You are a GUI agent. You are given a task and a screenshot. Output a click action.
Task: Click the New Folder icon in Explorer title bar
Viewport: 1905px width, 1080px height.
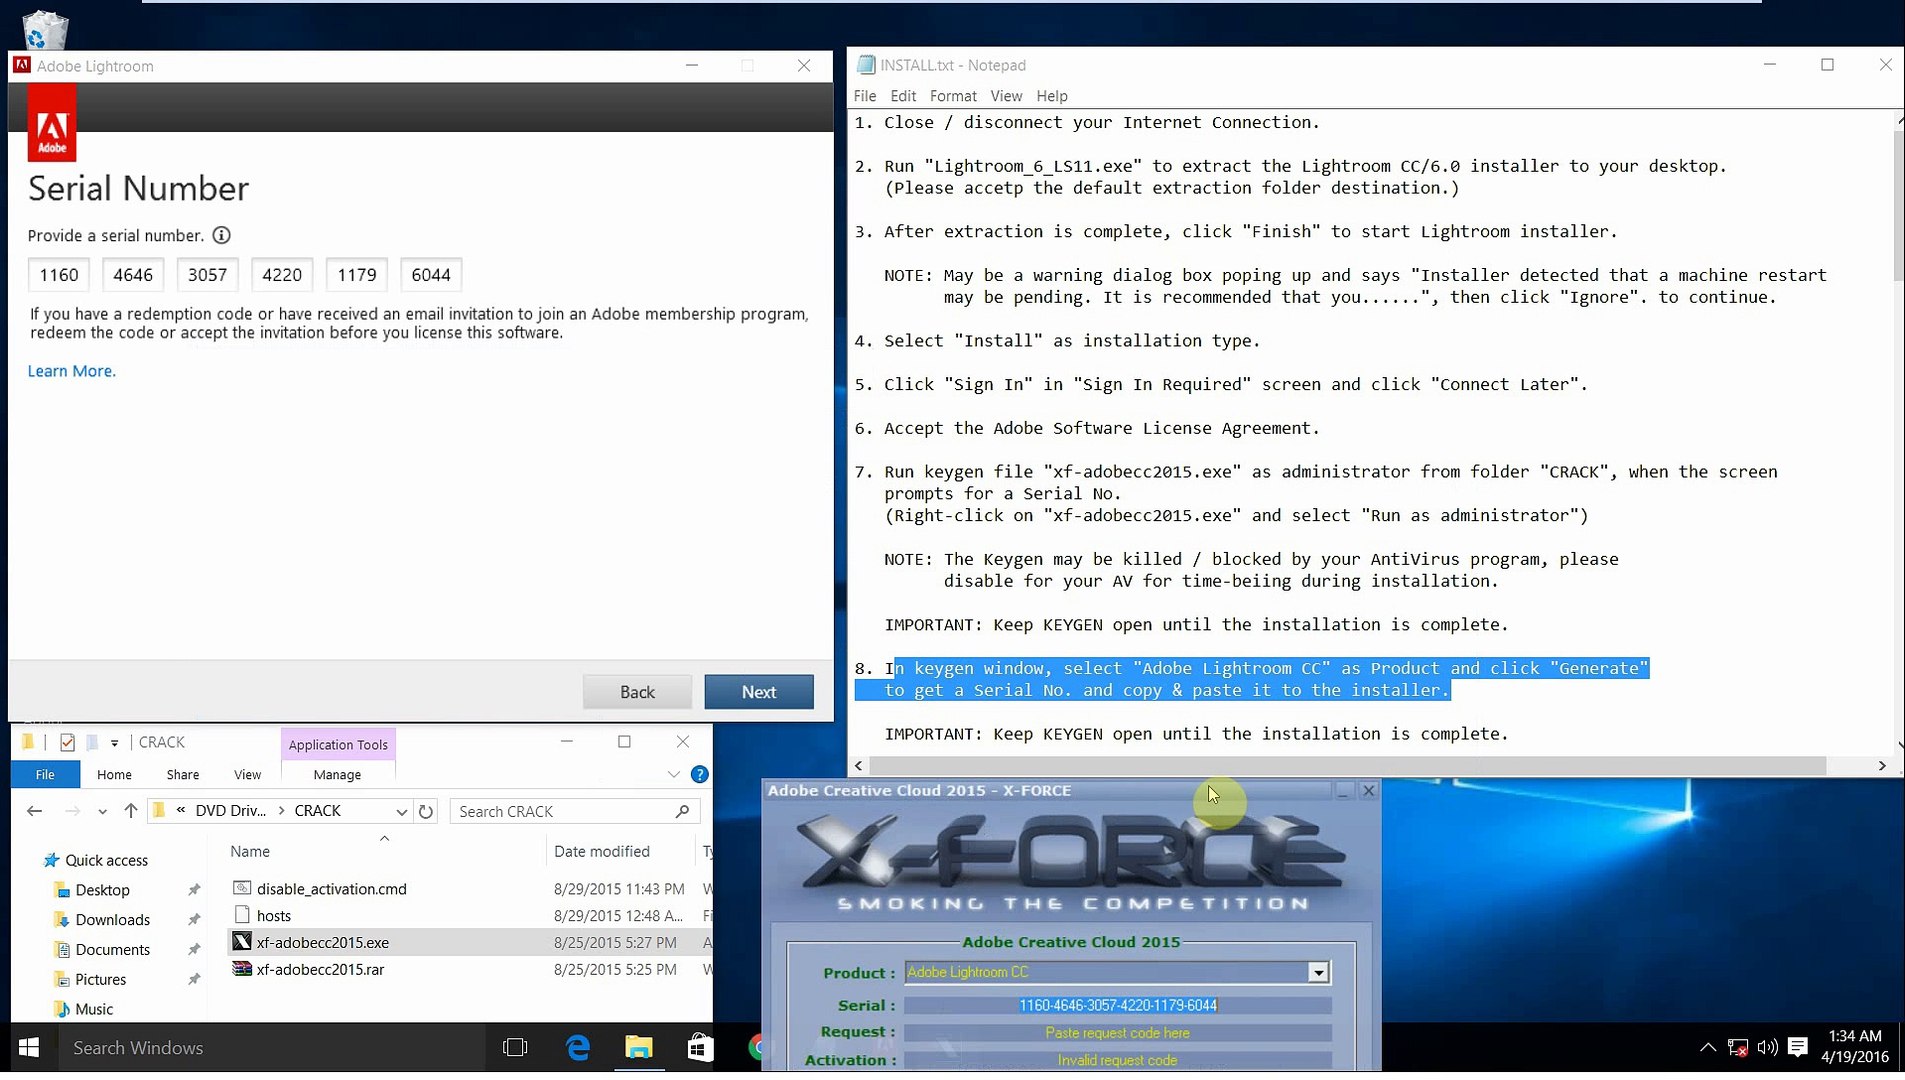point(92,742)
